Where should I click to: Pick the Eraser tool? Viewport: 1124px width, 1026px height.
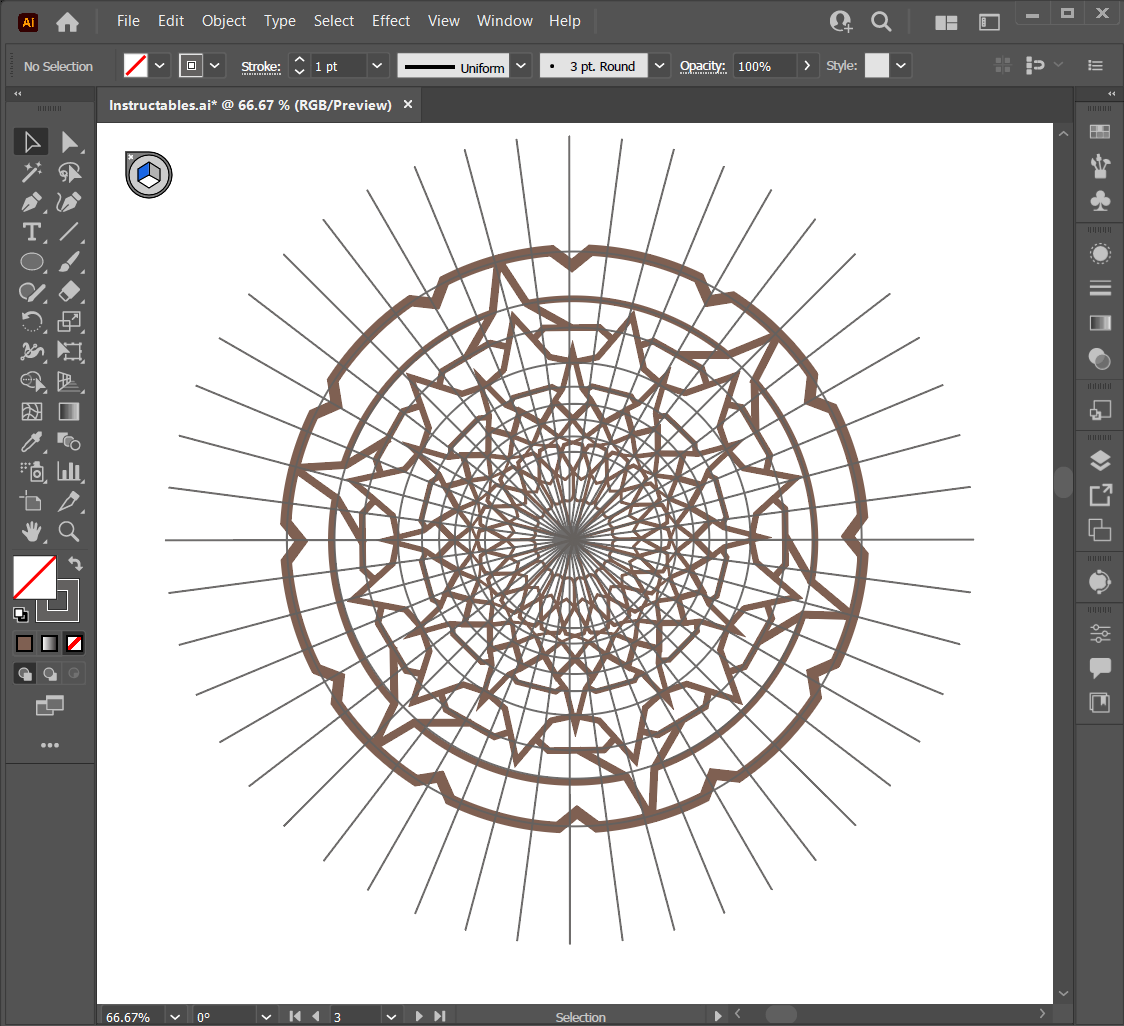pyautogui.click(x=69, y=292)
